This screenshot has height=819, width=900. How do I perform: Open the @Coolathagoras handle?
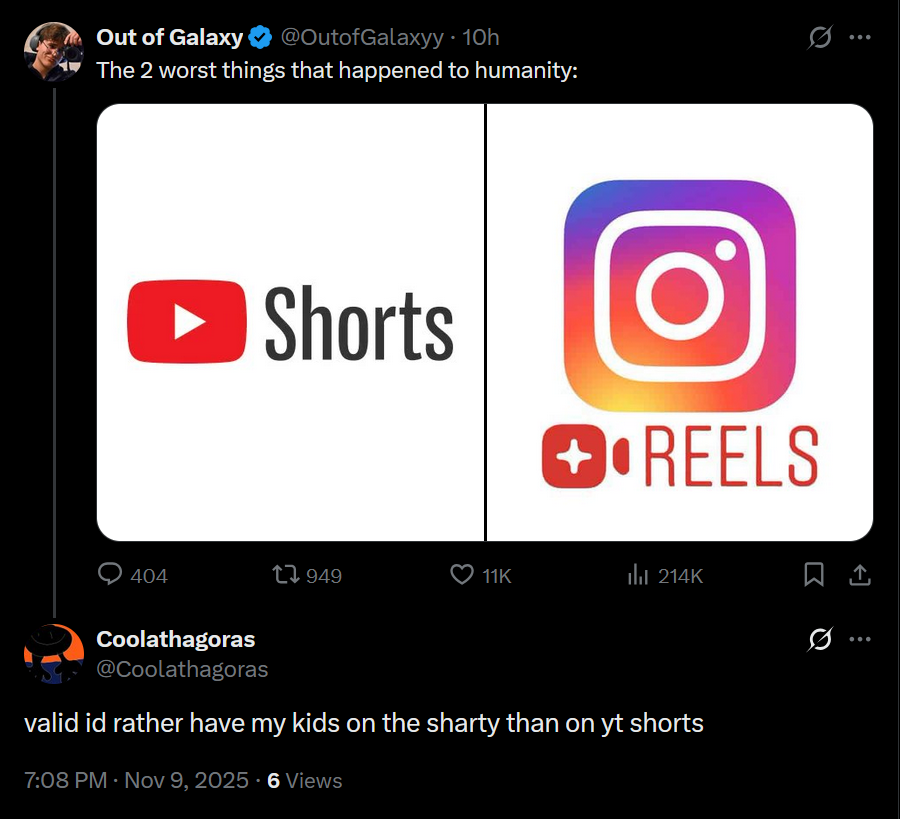[182, 669]
